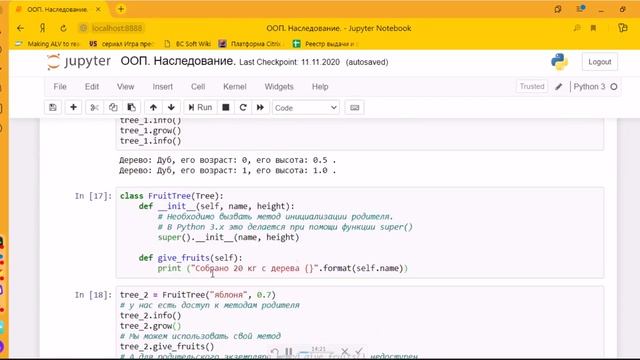The image size is (640, 360).
Task: Run the current cell
Action: pos(200,107)
